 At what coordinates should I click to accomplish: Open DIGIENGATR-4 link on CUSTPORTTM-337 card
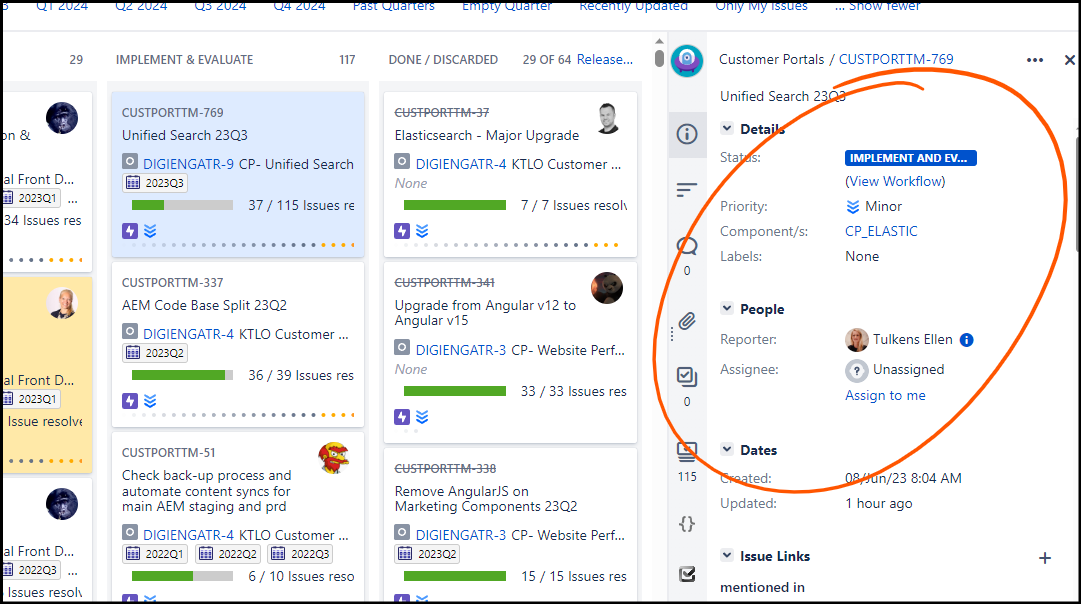(188, 334)
